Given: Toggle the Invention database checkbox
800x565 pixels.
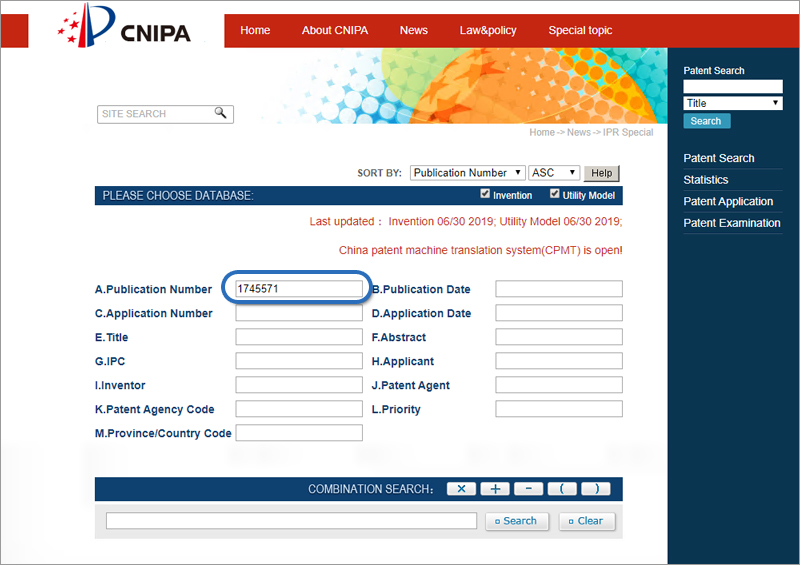Looking at the screenshot, I should 485,194.
